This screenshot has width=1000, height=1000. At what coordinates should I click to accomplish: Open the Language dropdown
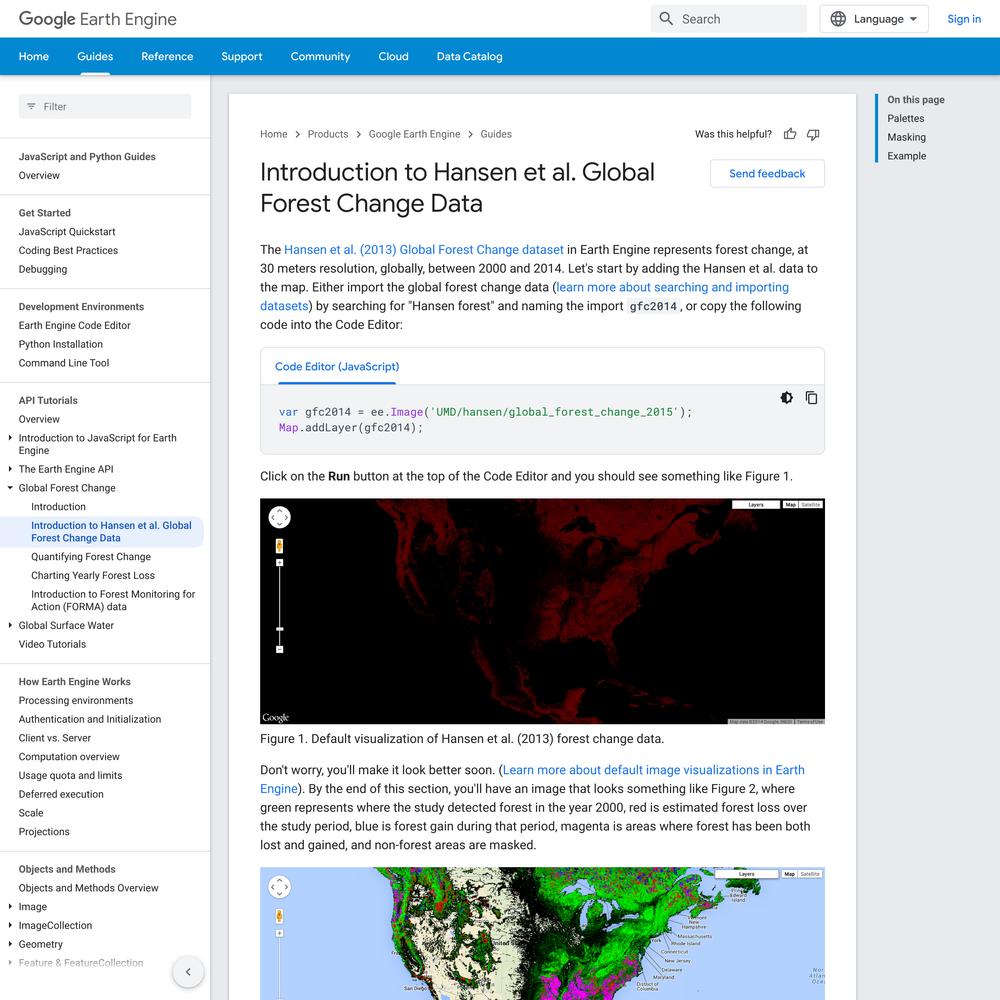[874, 19]
